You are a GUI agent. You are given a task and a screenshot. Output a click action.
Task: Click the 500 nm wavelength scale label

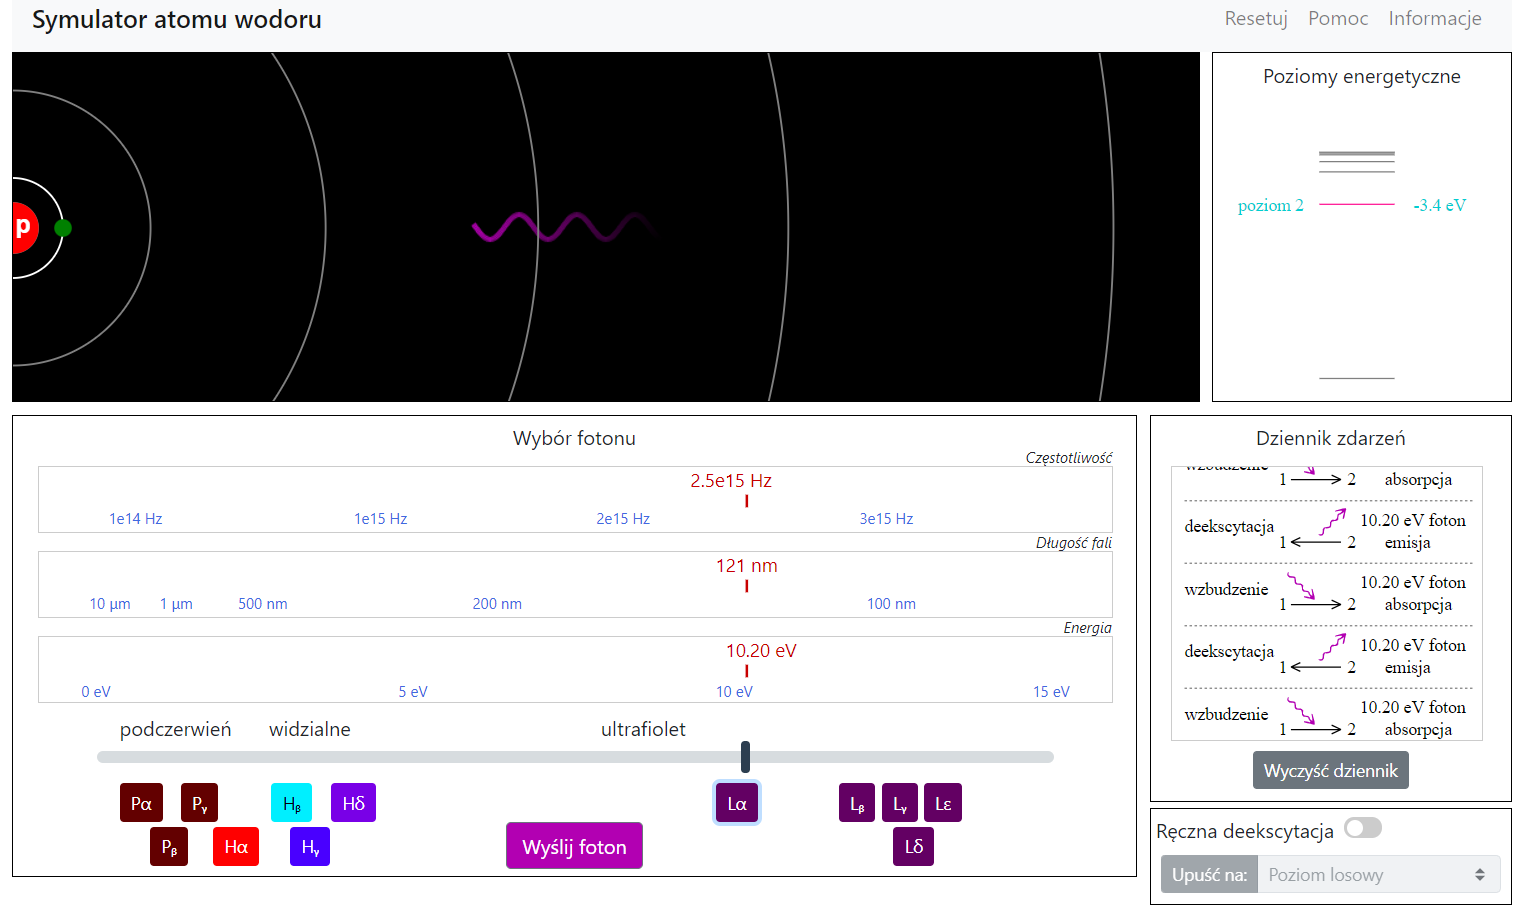coord(263,604)
